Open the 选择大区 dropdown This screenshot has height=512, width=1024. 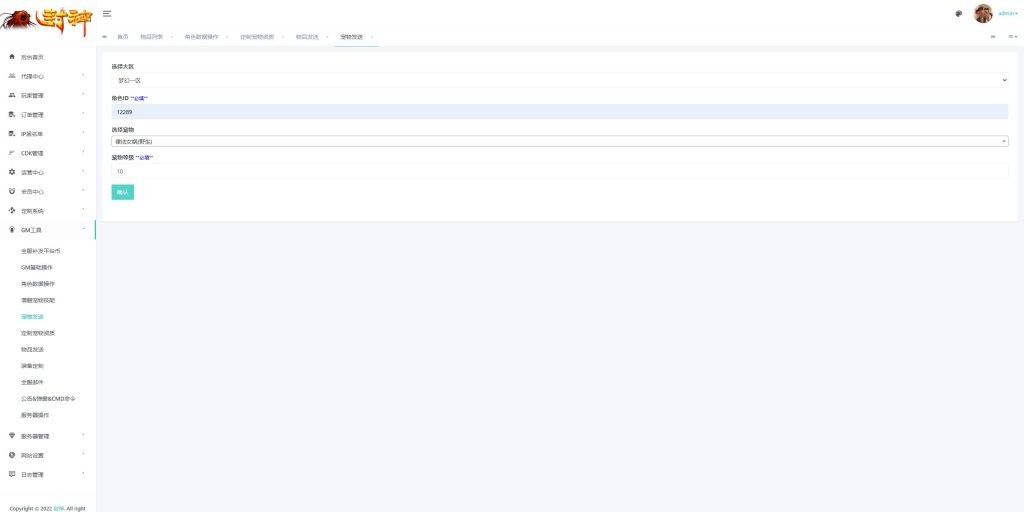point(559,80)
